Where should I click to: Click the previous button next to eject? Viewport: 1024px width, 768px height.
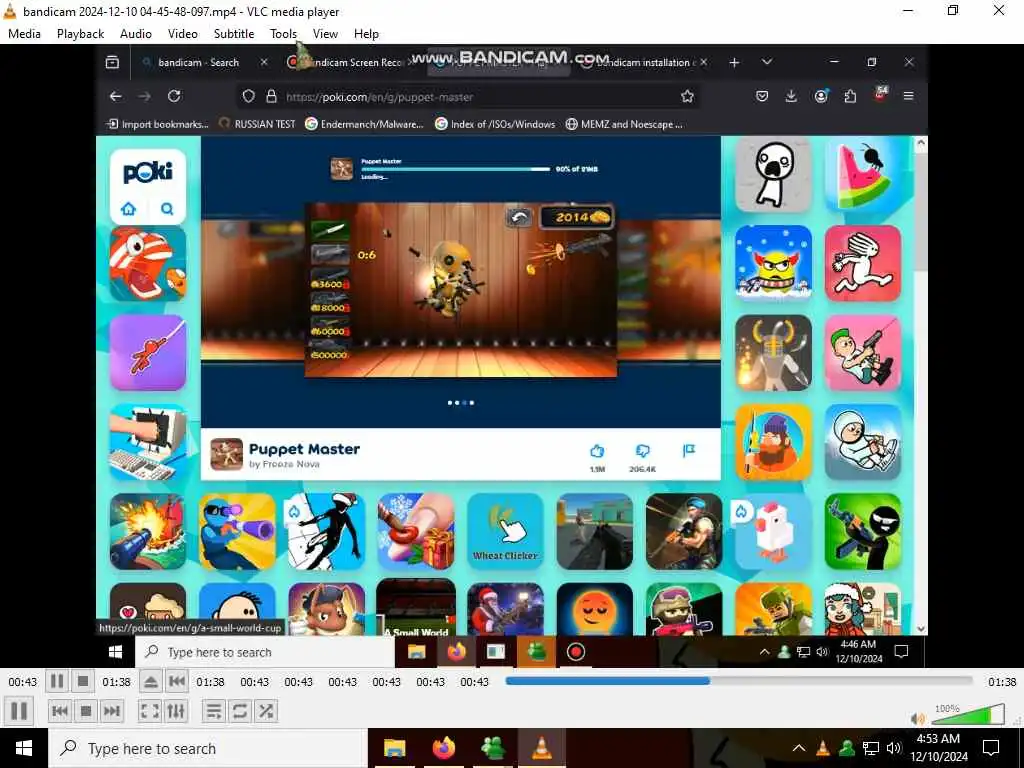point(176,682)
